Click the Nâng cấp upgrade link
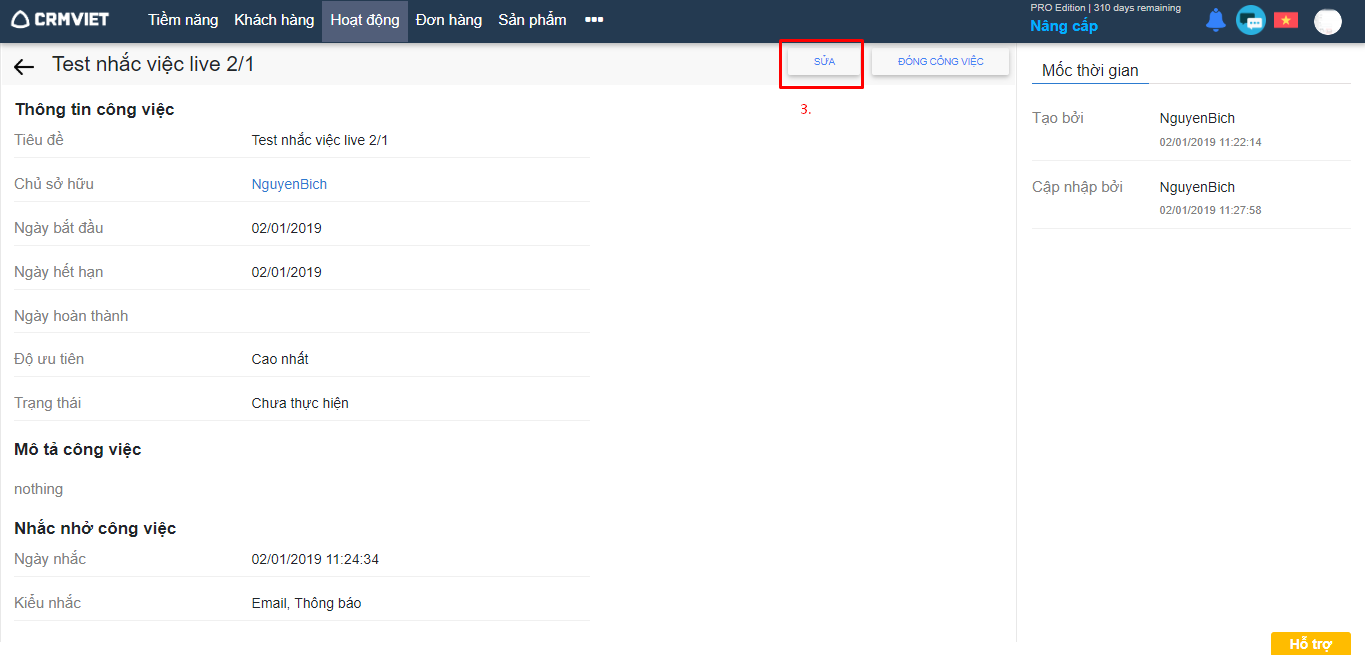The height and width of the screenshot is (655, 1365). [x=1064, y=27]
